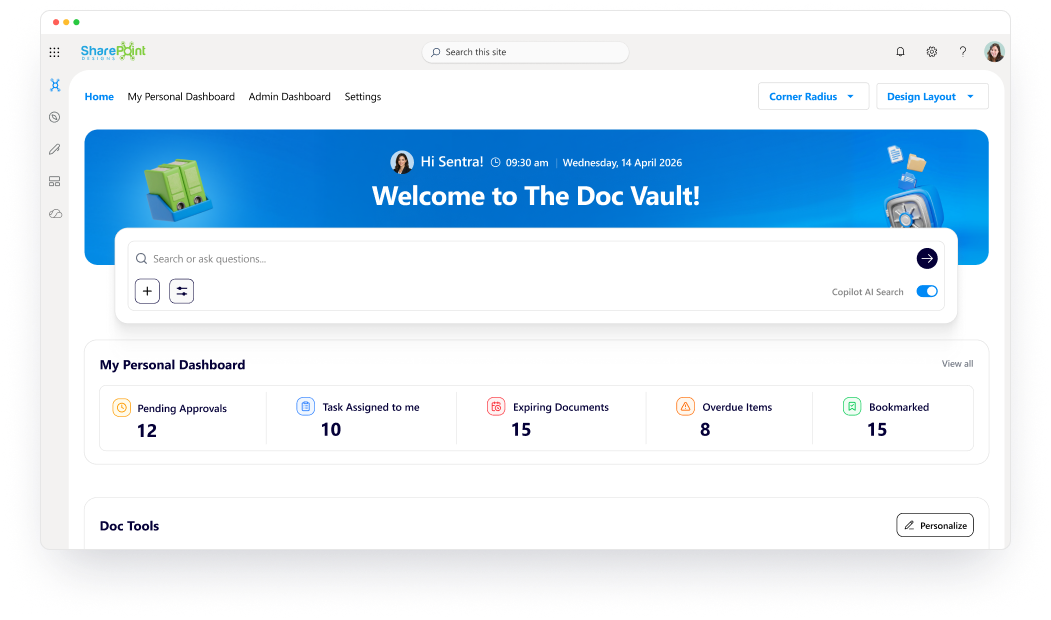Open the settings gear icon
This screenshot has height=620, width=1051.
click(932, 52)
